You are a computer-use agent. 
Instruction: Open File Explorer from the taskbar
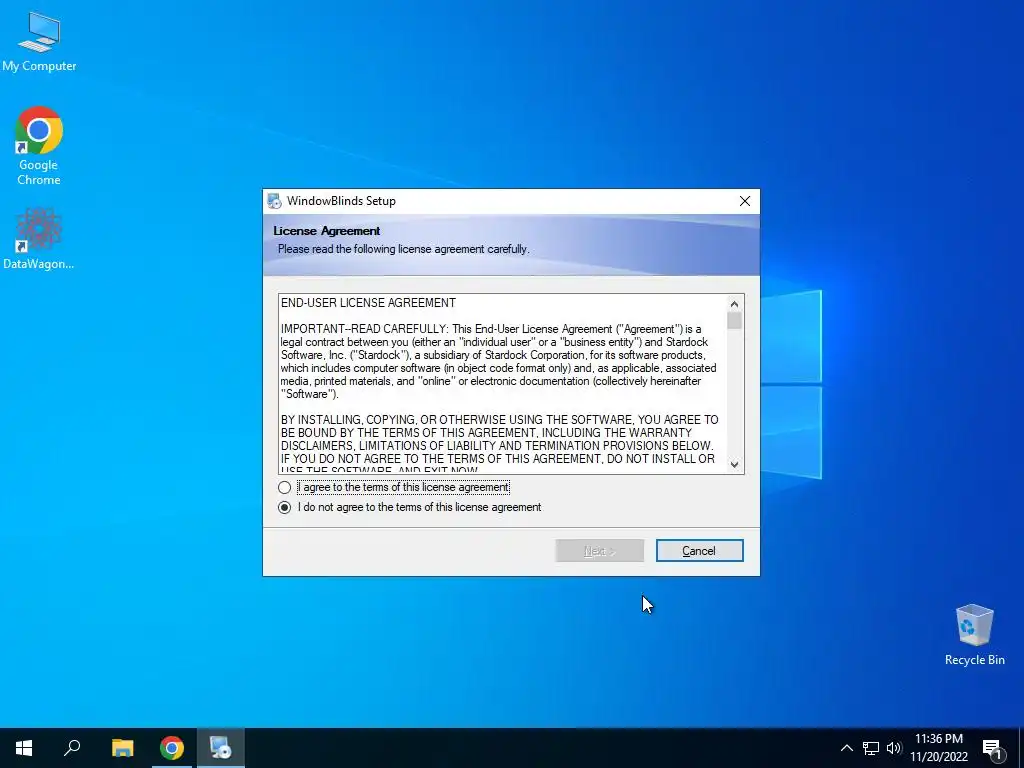tap(122, 748)
